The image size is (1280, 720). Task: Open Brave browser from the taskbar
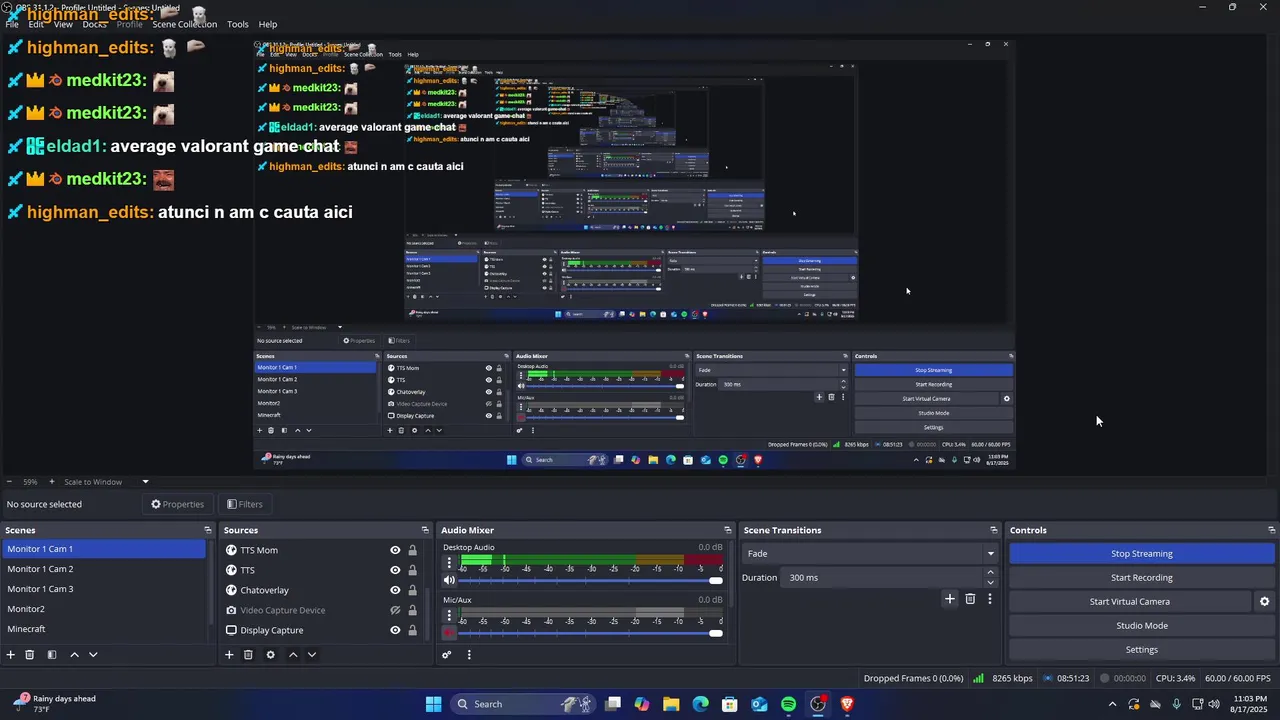(x=847, y=704)
